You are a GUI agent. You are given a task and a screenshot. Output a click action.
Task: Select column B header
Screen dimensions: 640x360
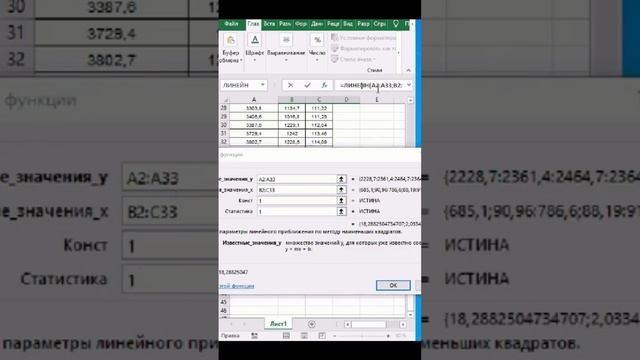click(x=292, y=100)
